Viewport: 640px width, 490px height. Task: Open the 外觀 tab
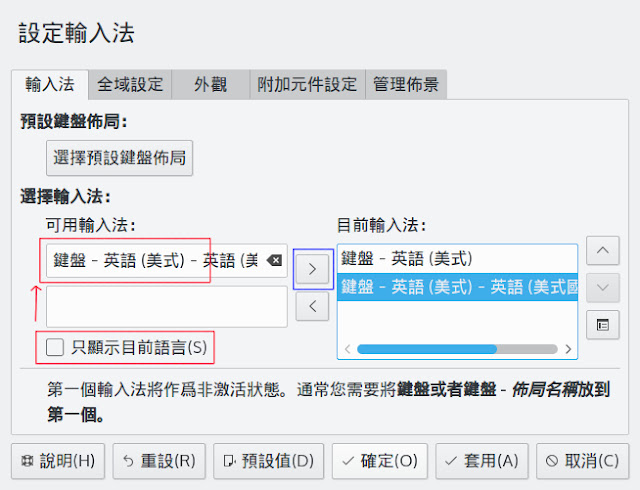210,84
